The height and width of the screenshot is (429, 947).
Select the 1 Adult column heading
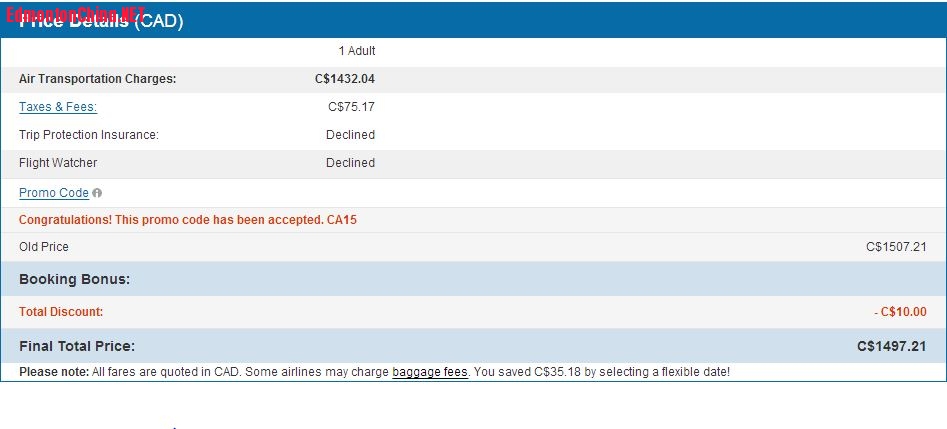(357, 51)
